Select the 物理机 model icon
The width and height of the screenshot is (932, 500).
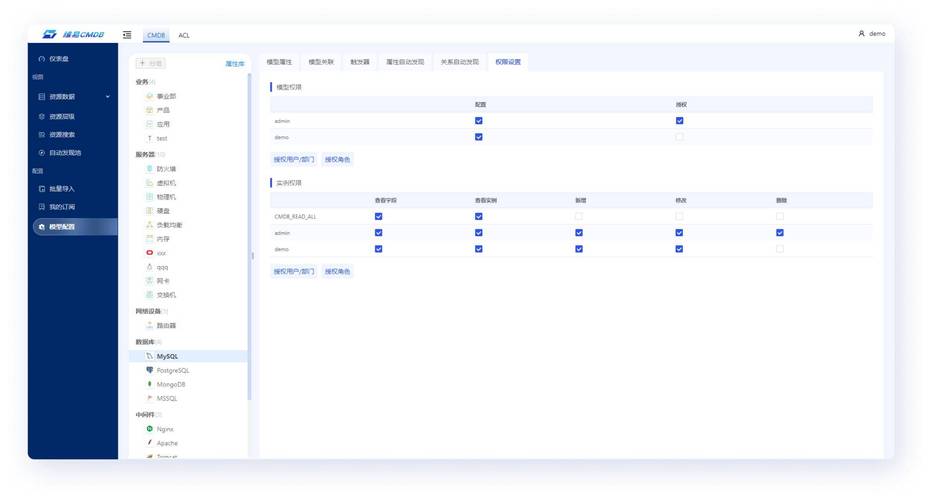click(150, 197)
